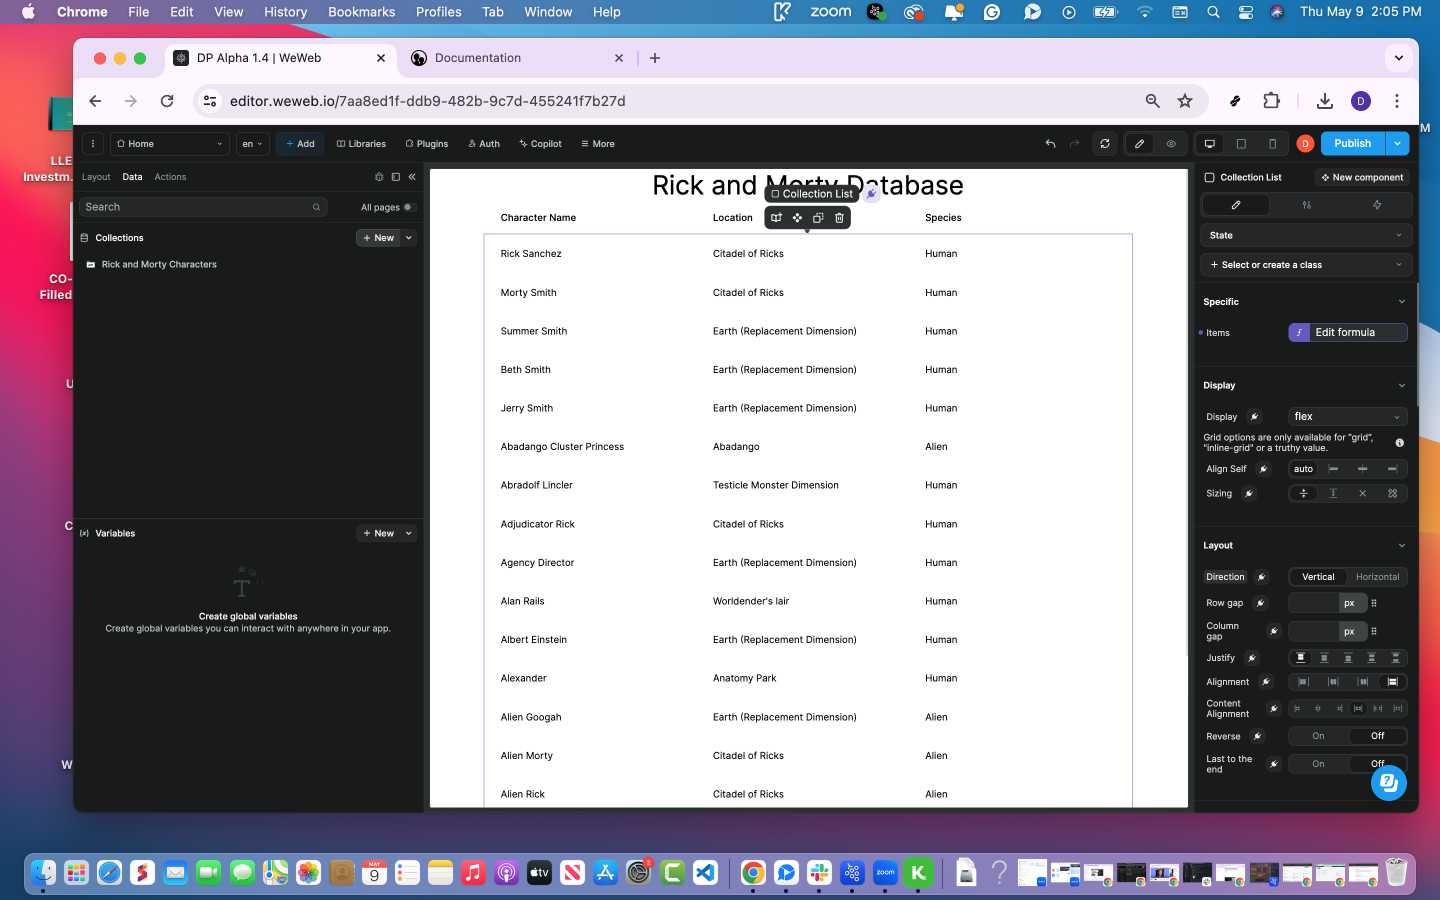This screenshot has height=900, width=1440.
Task: Switch to preview mode eye icon
Action: click(1171, 144)
